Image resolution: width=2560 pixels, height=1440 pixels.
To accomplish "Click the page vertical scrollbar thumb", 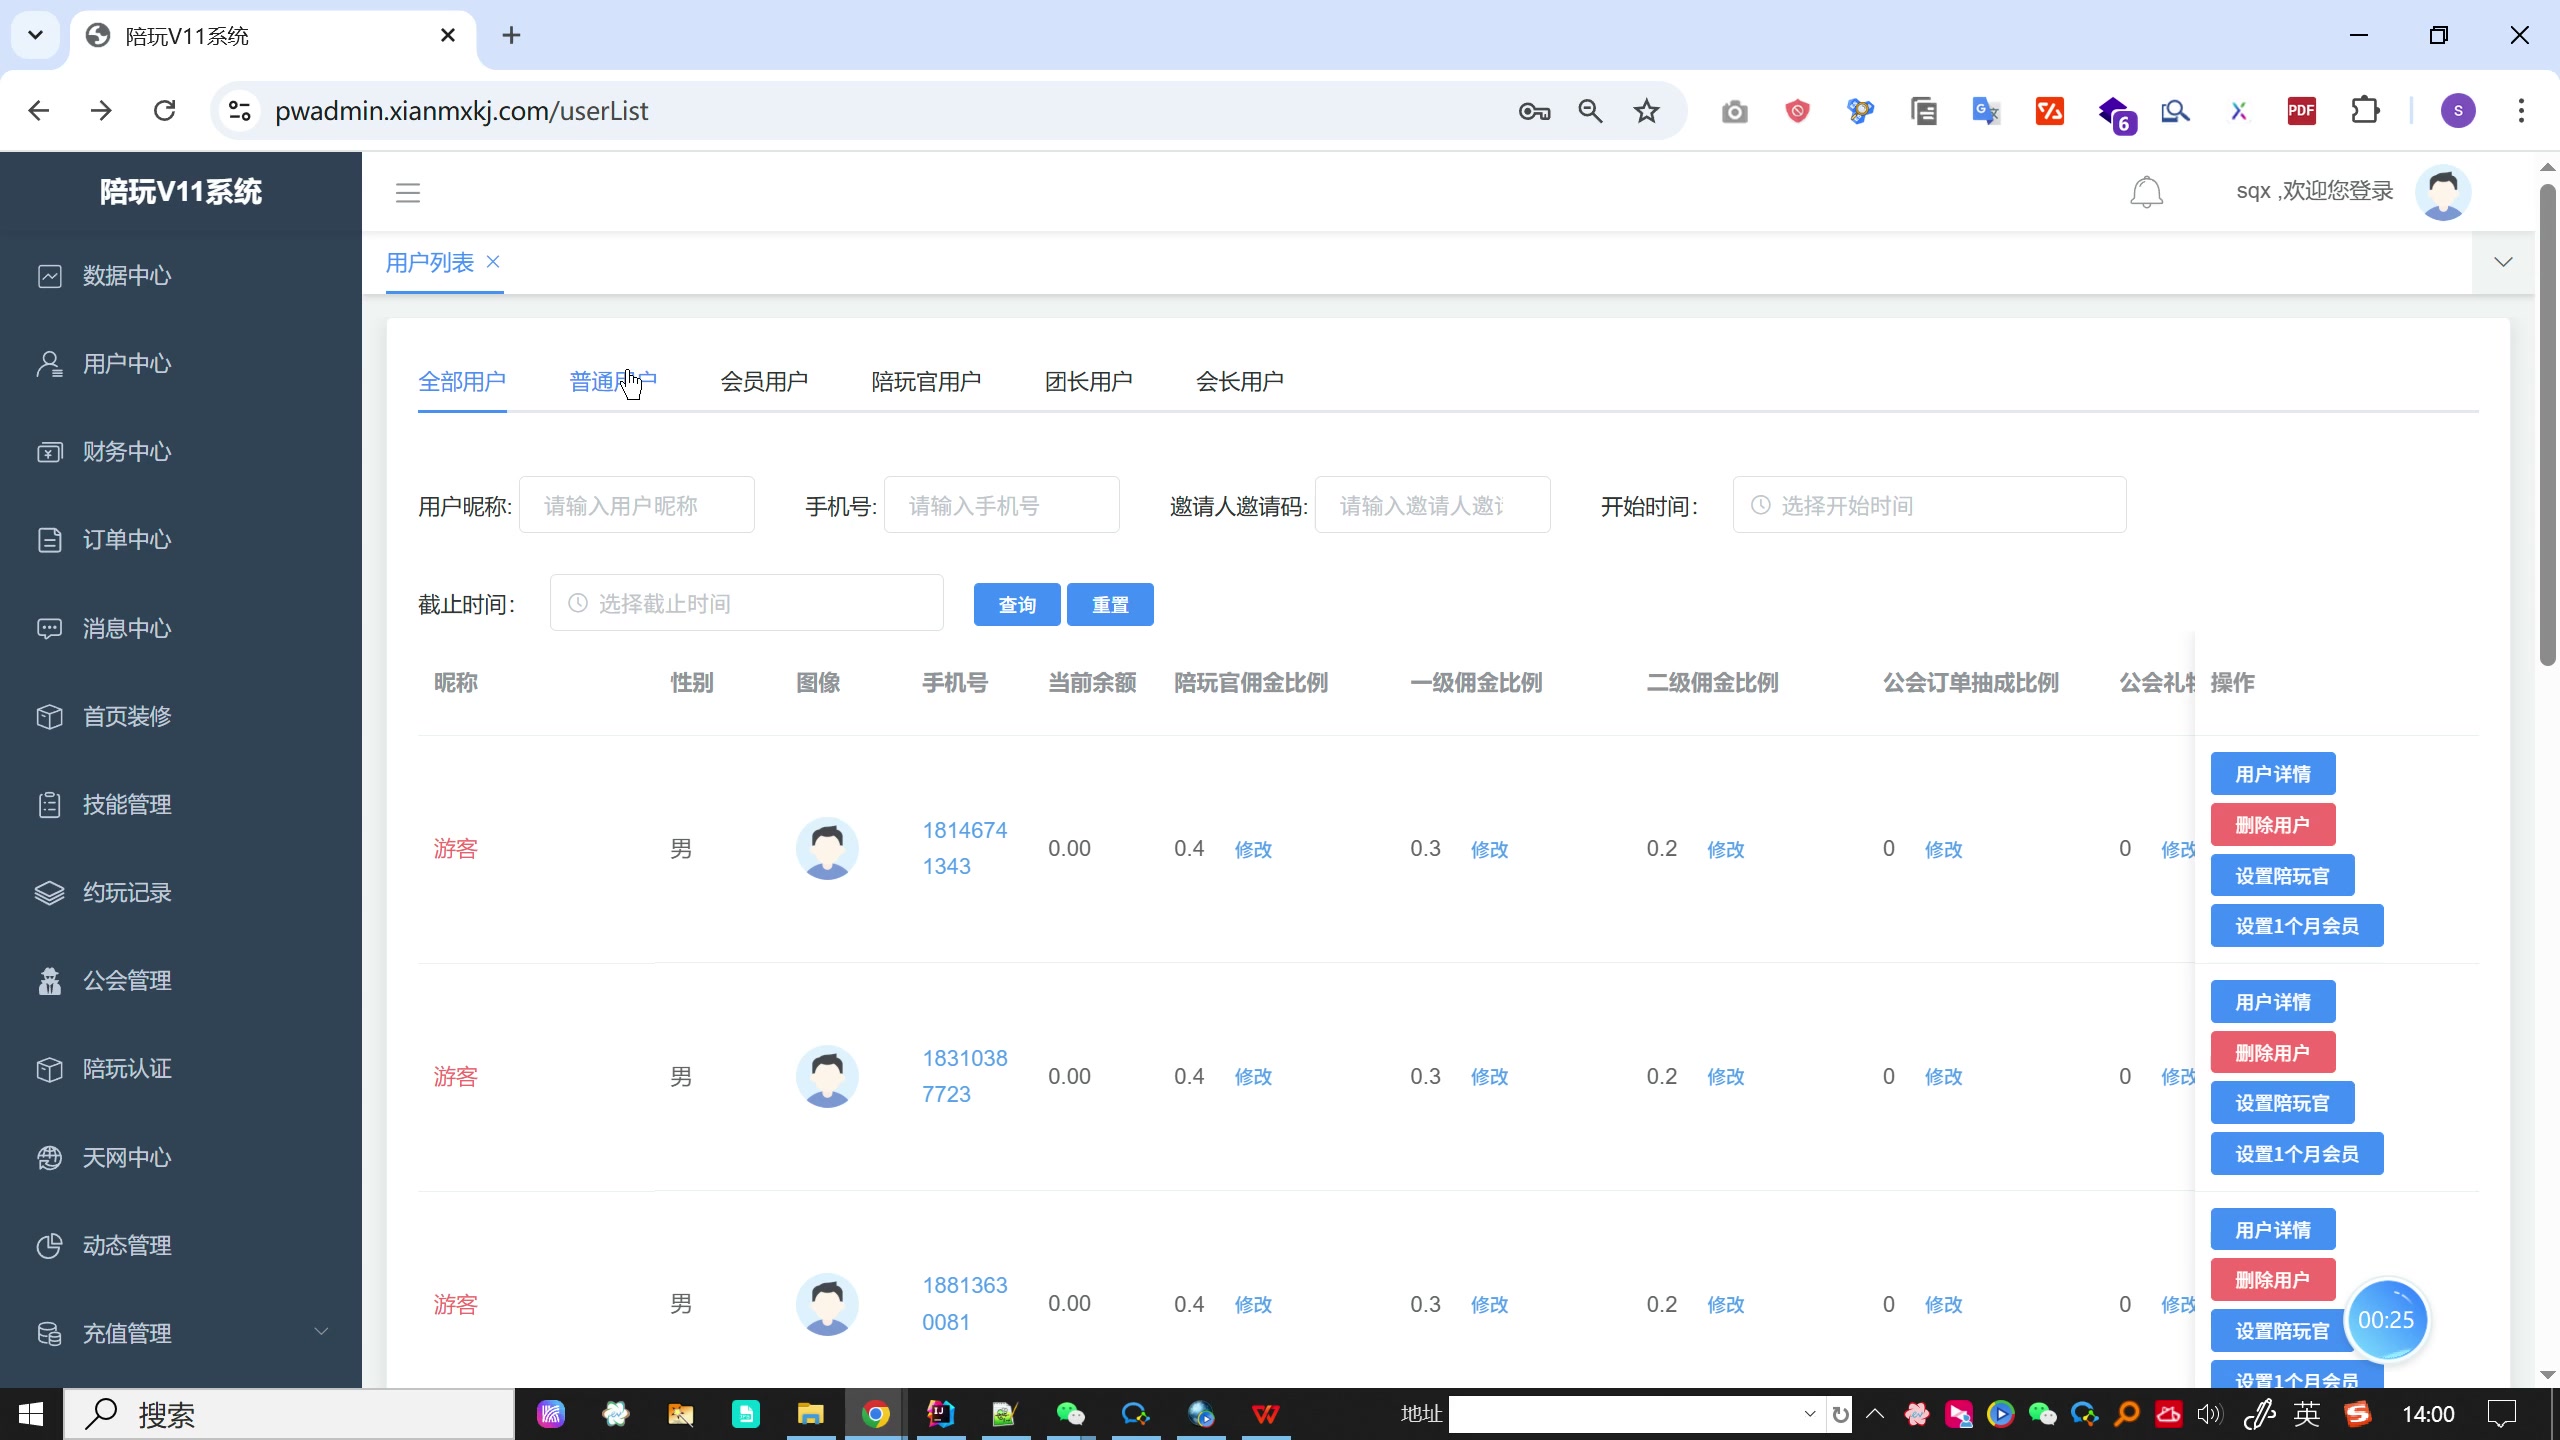I will click(2547, 424).
